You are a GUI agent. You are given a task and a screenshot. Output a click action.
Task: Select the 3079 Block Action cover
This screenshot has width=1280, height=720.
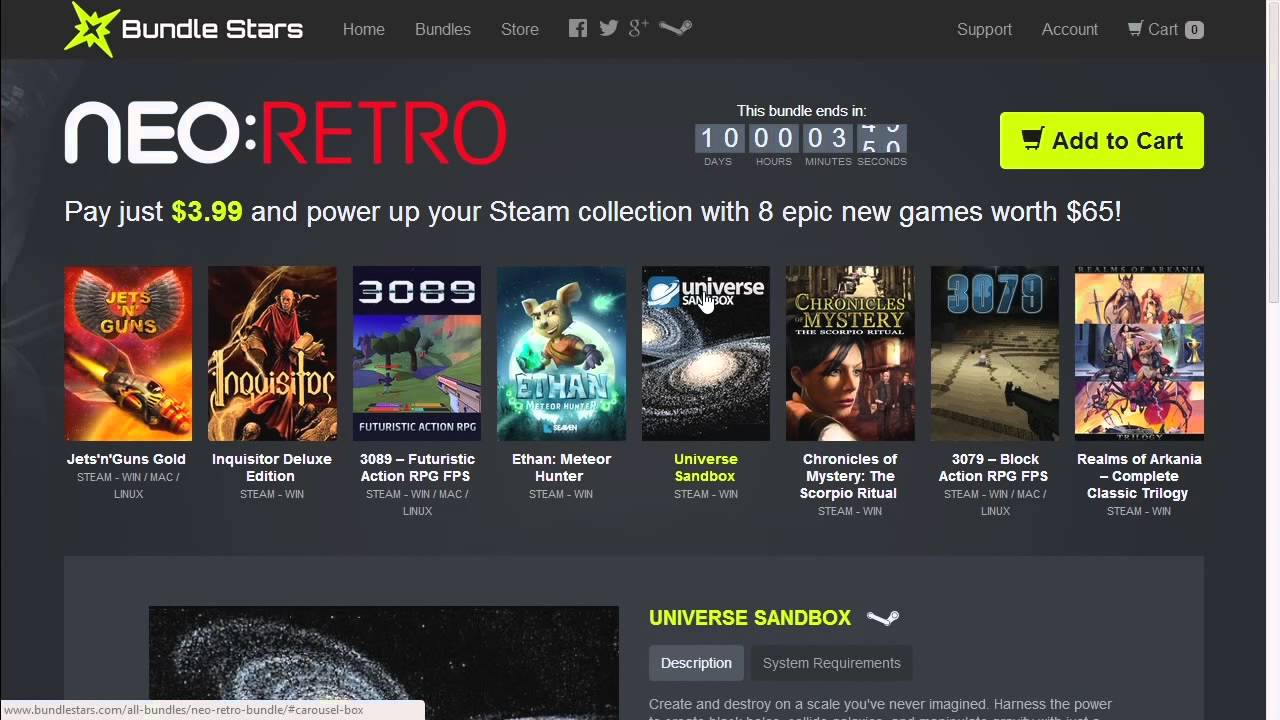995,353
